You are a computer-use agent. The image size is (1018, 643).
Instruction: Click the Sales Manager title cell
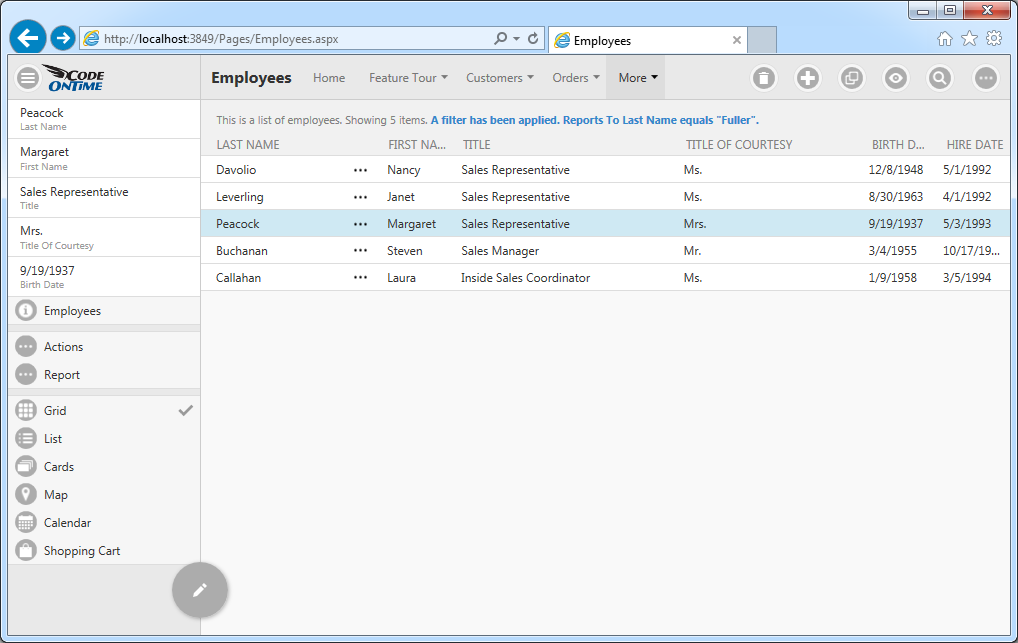click(x=500, y=251)
